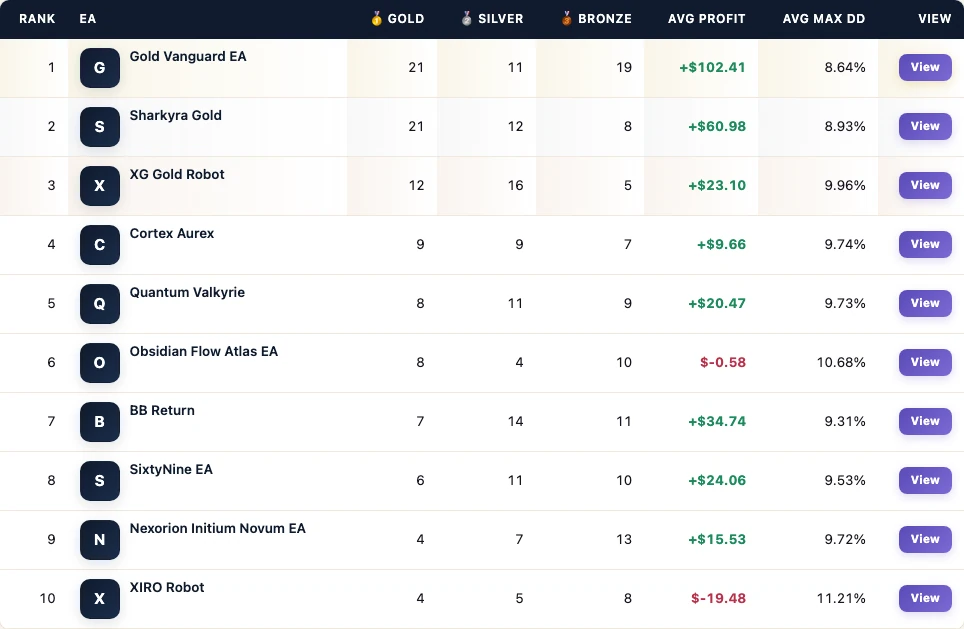This screenshot has width=964, height=629.
Task: View SixtyNine EA details
Action: (x=925, y=480)
